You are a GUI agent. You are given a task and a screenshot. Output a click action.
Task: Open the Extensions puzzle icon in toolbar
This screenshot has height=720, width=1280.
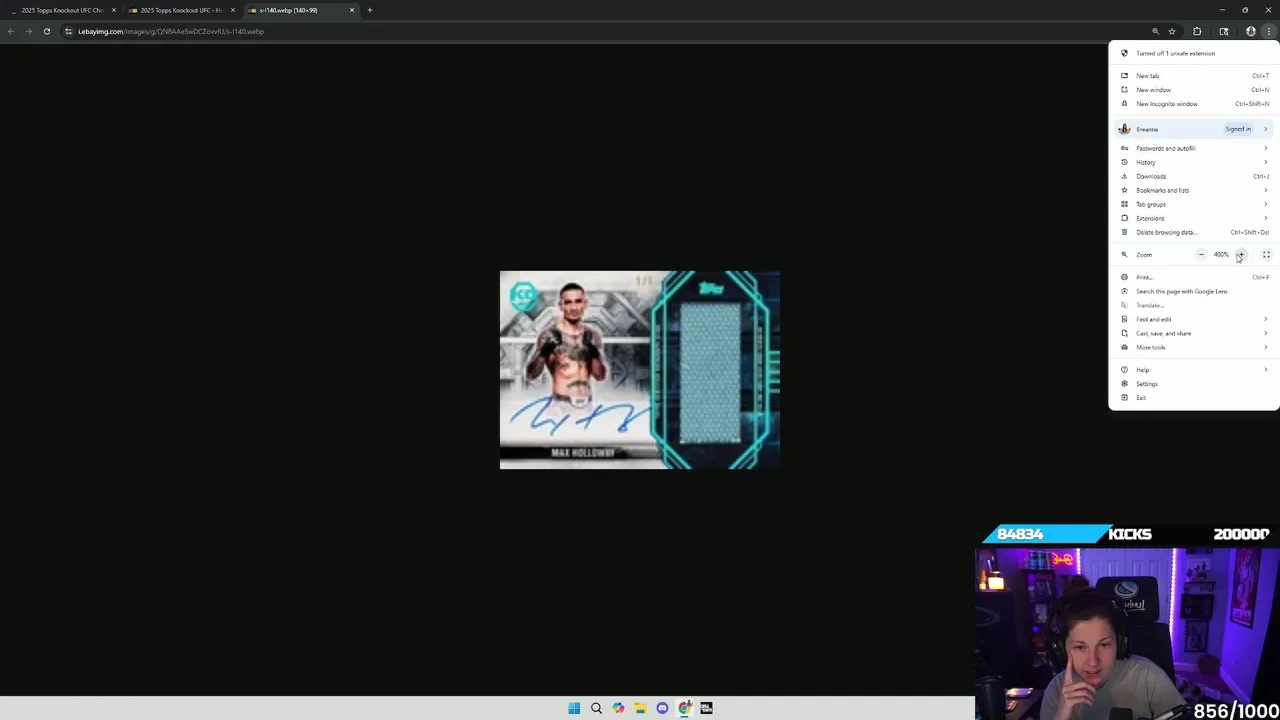point(1197,31)
